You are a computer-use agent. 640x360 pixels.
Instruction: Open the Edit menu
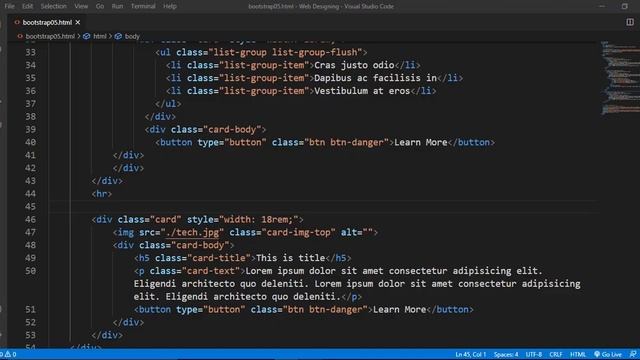point(27,6)
